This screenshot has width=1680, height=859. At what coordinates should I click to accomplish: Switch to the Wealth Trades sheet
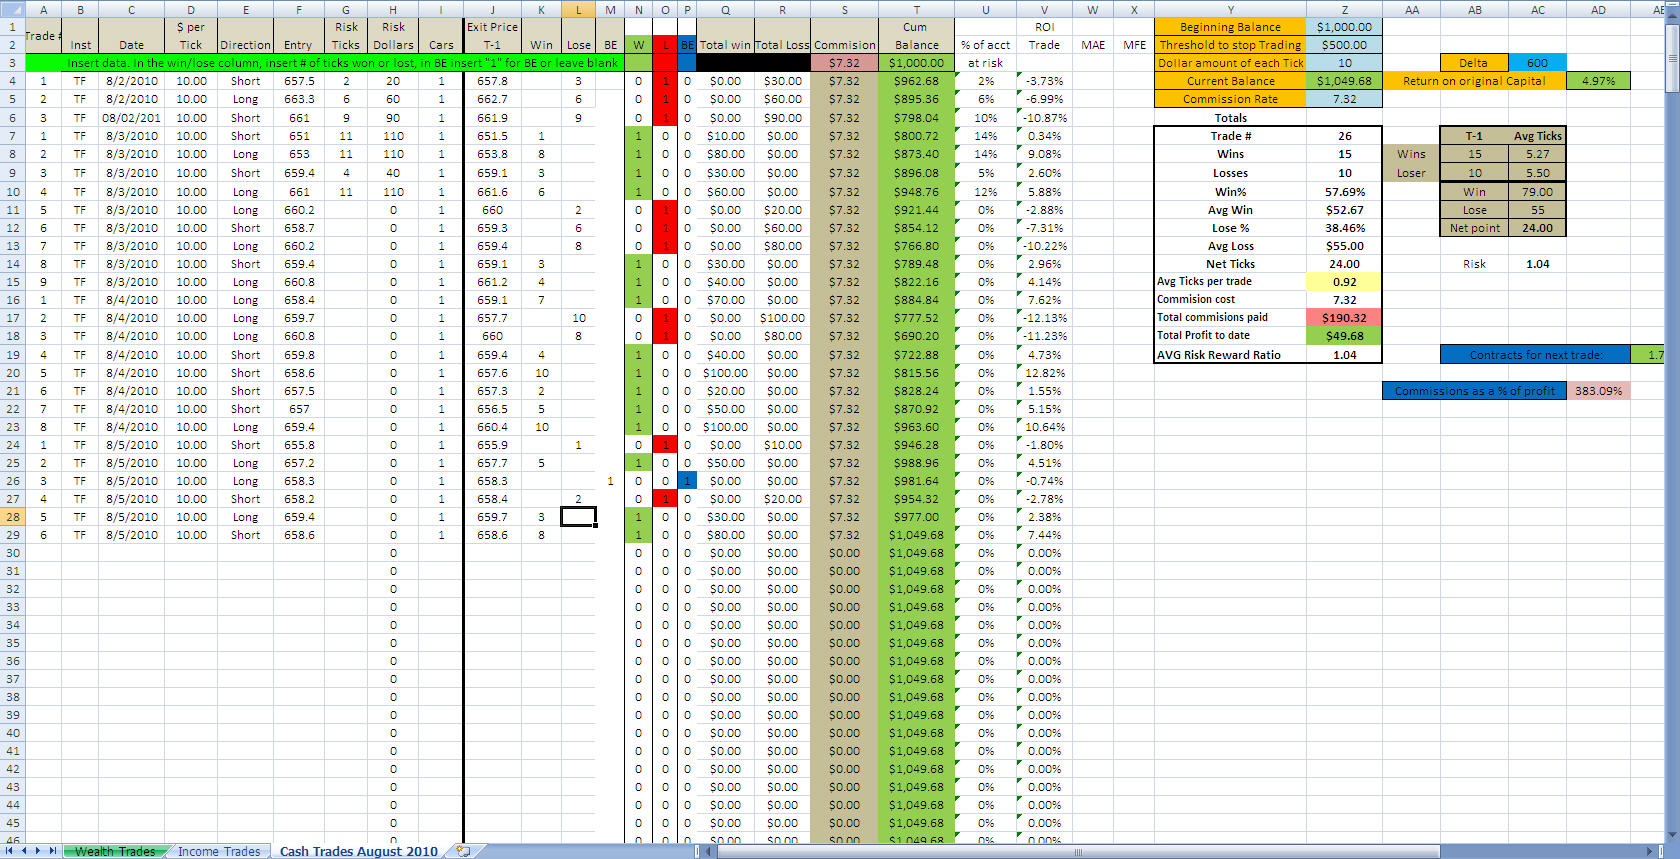[115, 852]
